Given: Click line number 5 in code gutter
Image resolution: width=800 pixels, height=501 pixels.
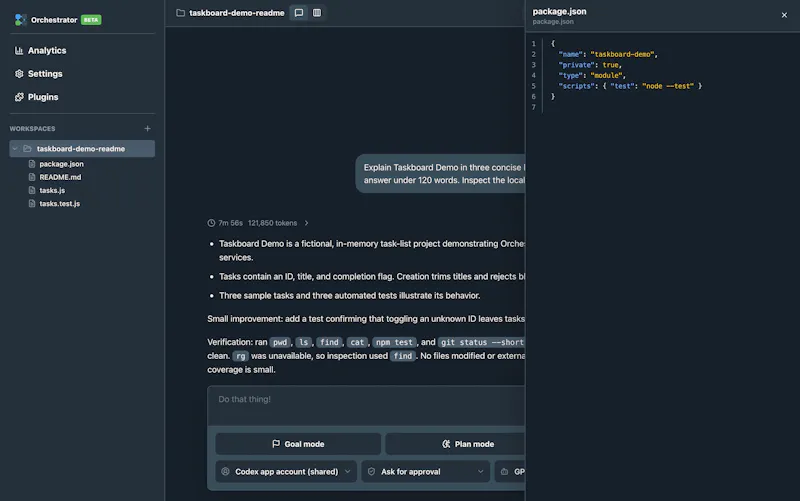Looking at the screenshot, I should [x=534, y=86].
